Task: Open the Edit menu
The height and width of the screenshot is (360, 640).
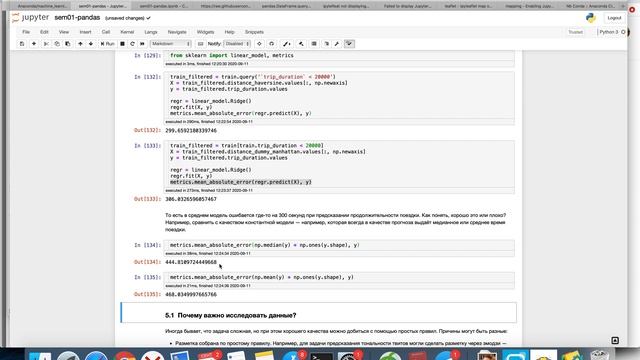Action: click(x=44, y=32)
